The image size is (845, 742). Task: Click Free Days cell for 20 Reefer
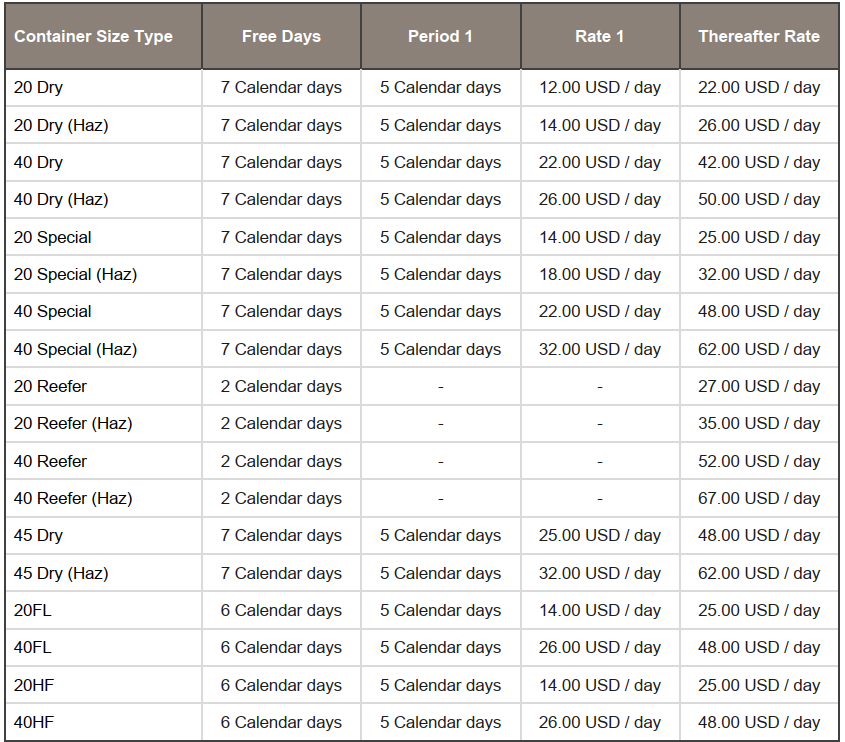281,386
